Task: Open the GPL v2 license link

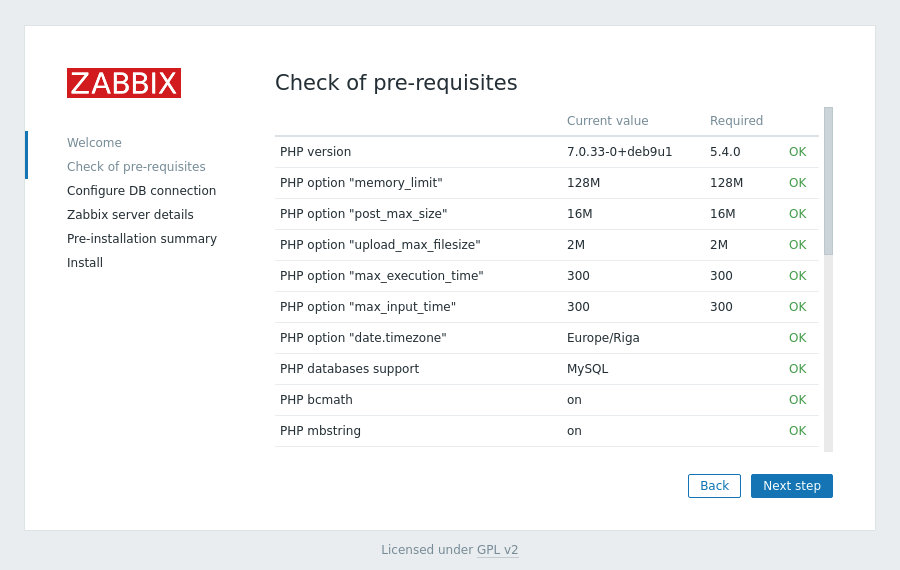Action: [x=498, y=549]
